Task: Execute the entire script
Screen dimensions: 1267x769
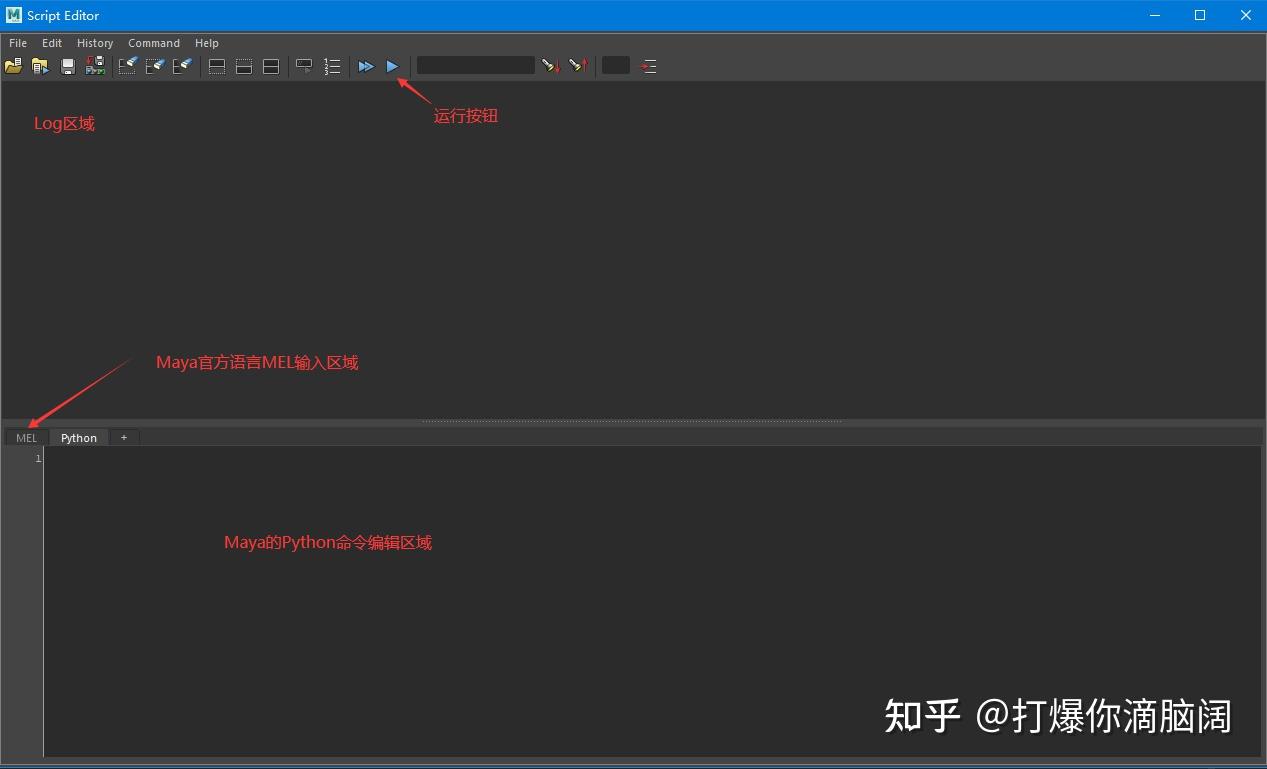Action: (365, 66)
